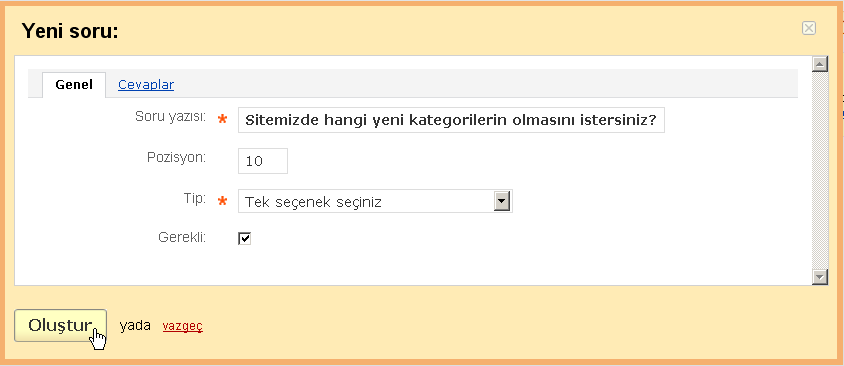This screenshot has width=844, height=366.
Task: Select the Genel tab
Action: point(74,85)
